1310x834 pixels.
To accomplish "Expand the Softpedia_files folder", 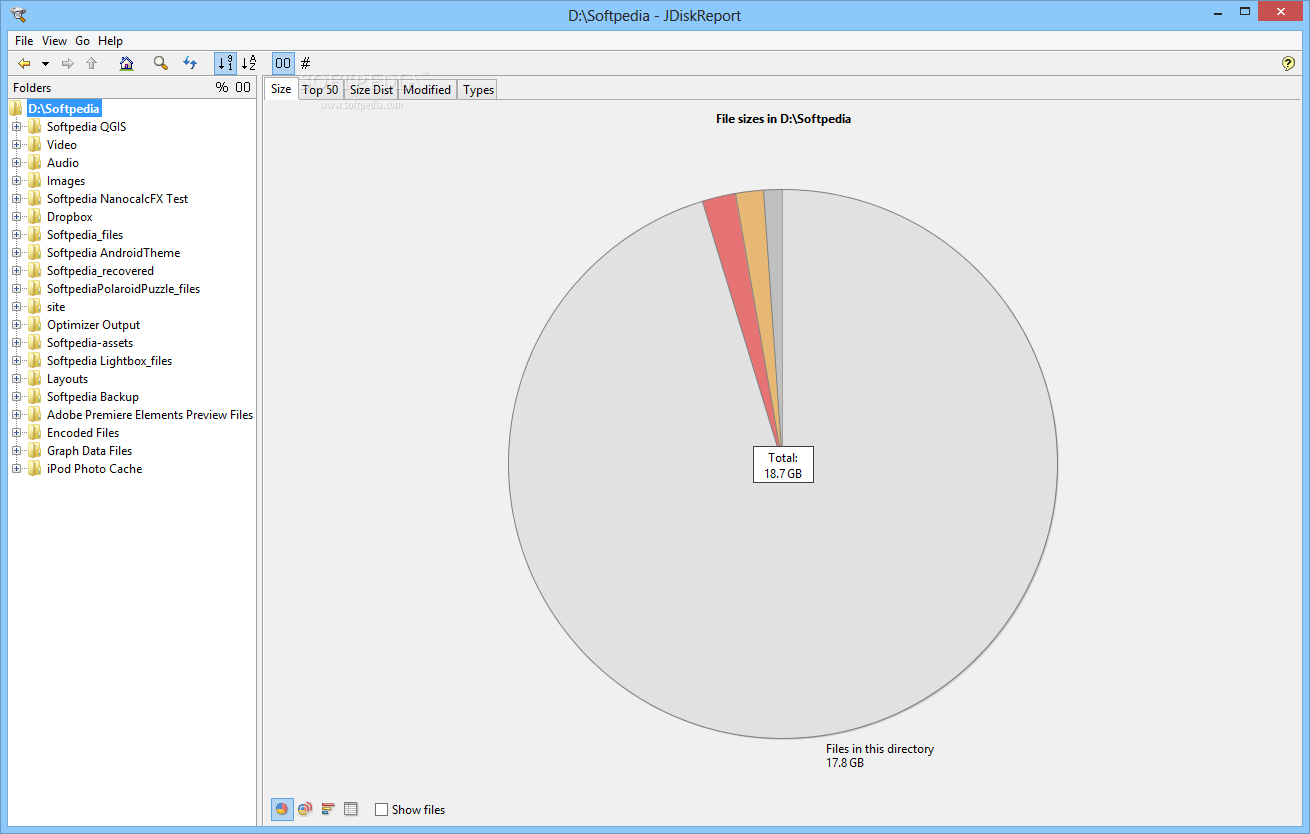I will [x=16, y=235].
